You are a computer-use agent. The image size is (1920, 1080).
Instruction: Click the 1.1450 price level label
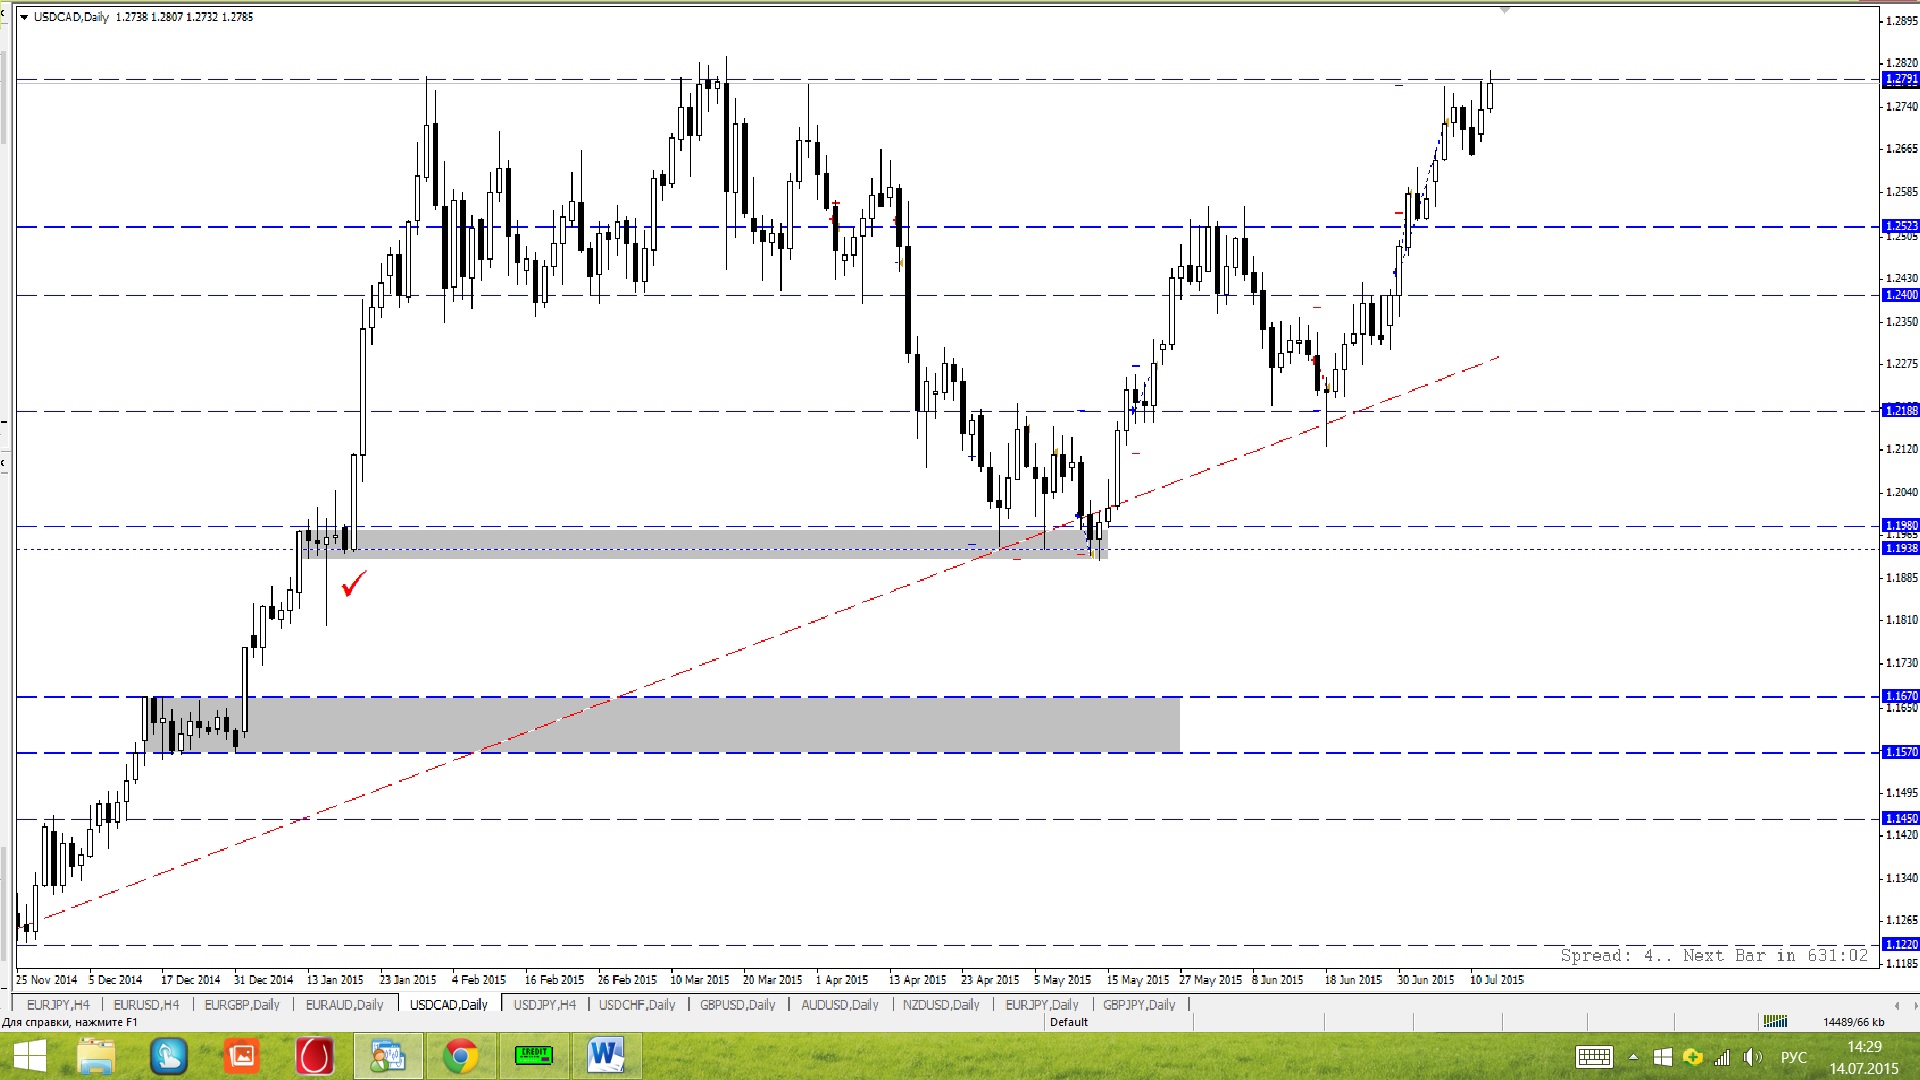tap(1901, 818)
